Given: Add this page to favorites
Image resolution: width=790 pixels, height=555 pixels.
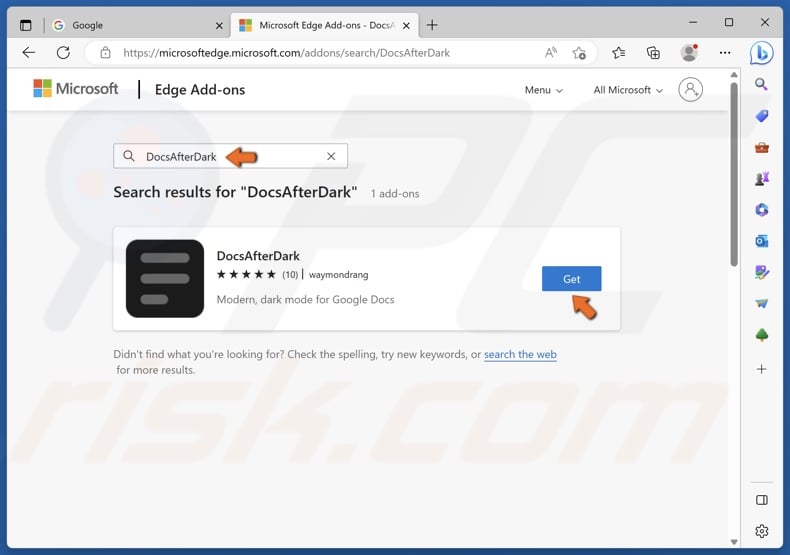Looking at the screenshot, I should coord(579,52).
